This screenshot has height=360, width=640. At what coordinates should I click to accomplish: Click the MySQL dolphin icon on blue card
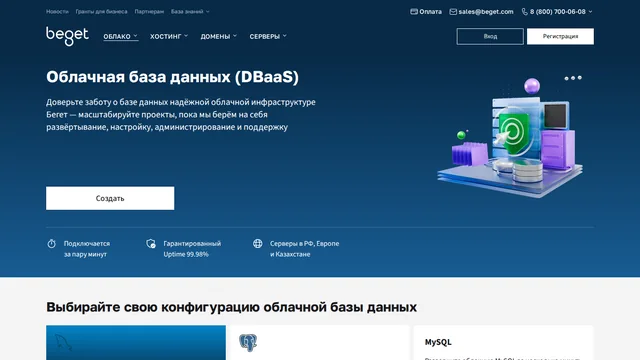[x=63, y=342]
